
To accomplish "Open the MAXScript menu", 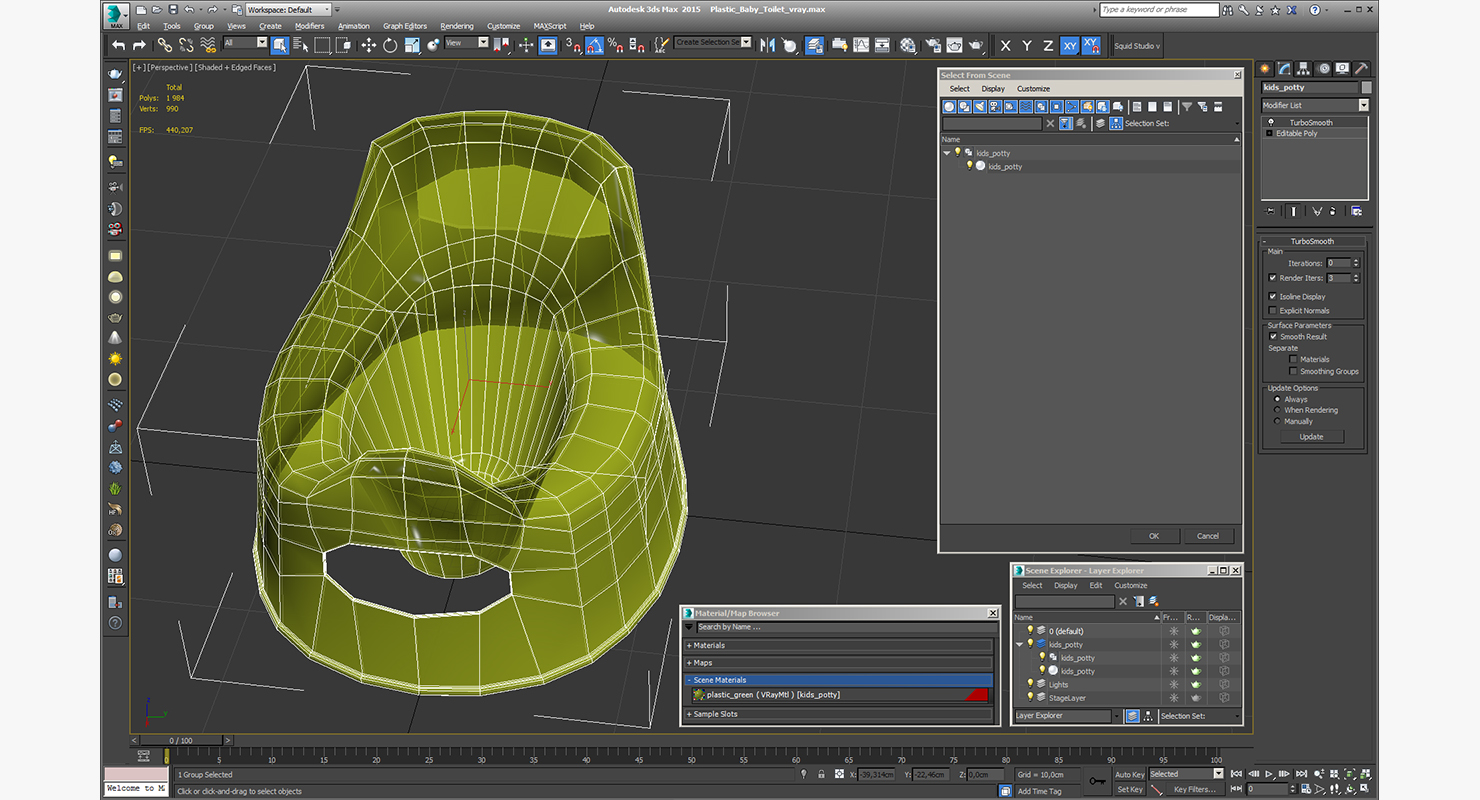I will (550, 26).
